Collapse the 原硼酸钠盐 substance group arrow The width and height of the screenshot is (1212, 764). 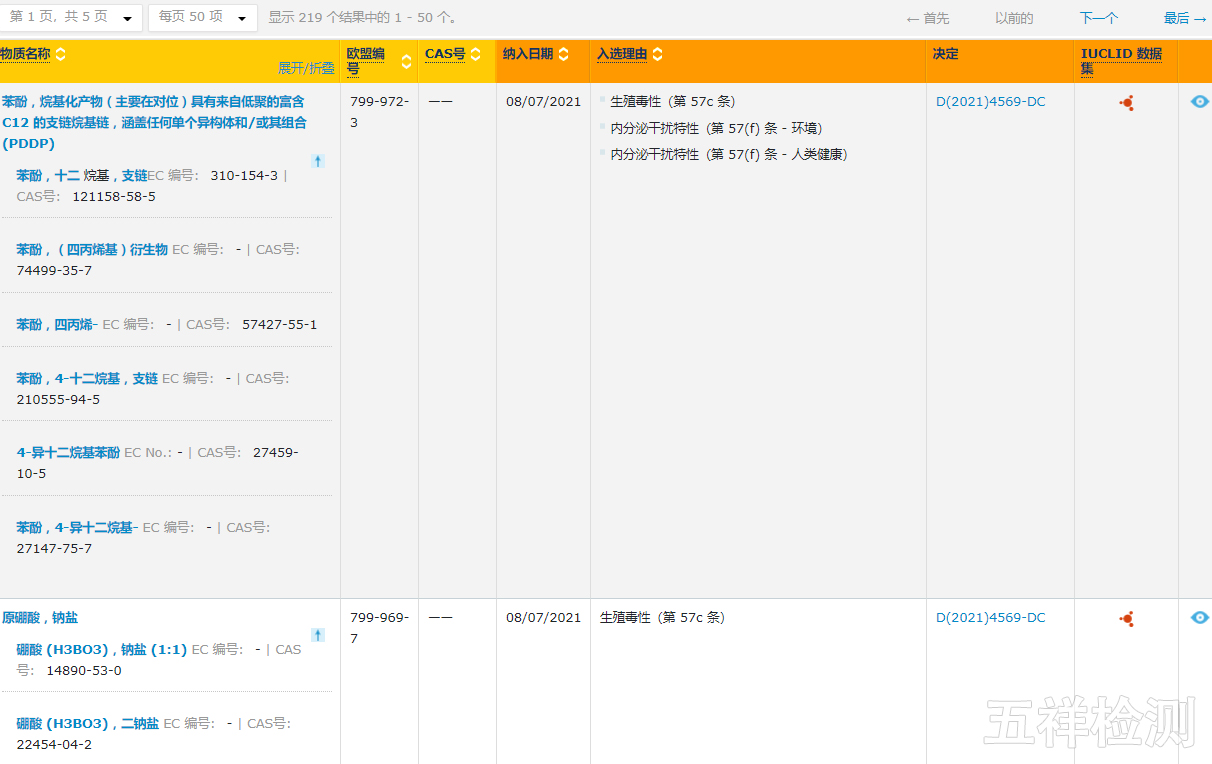[x=318, y=635]
